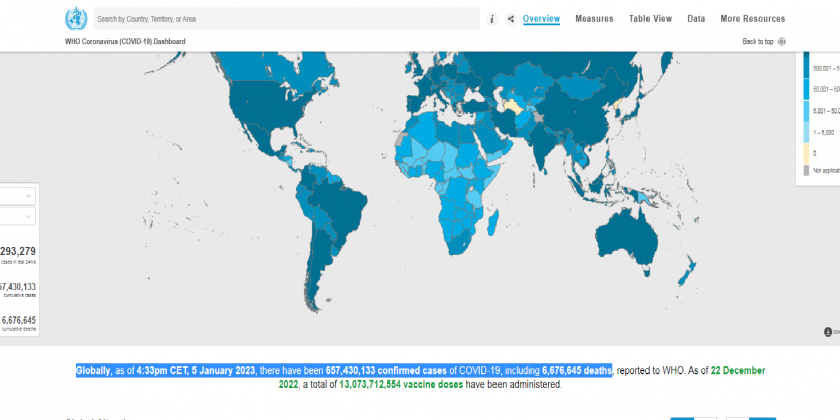Click the download icon at map corner

point(828,332)
